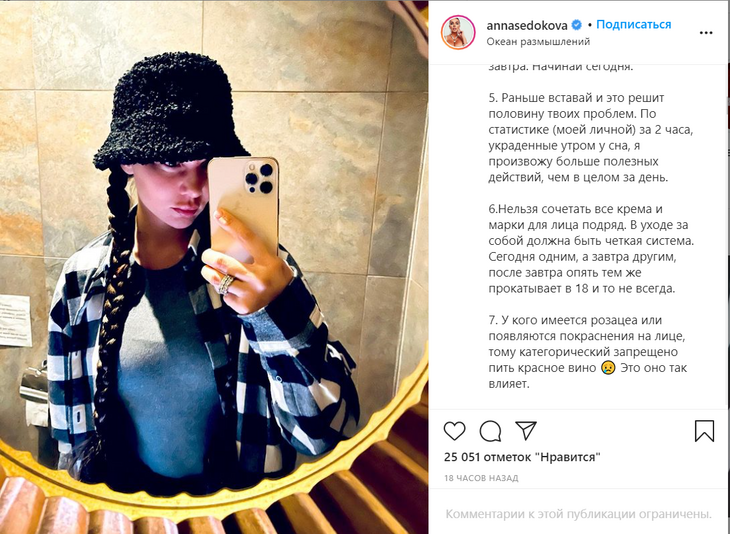Open comments via speech bubble icon

490,431
